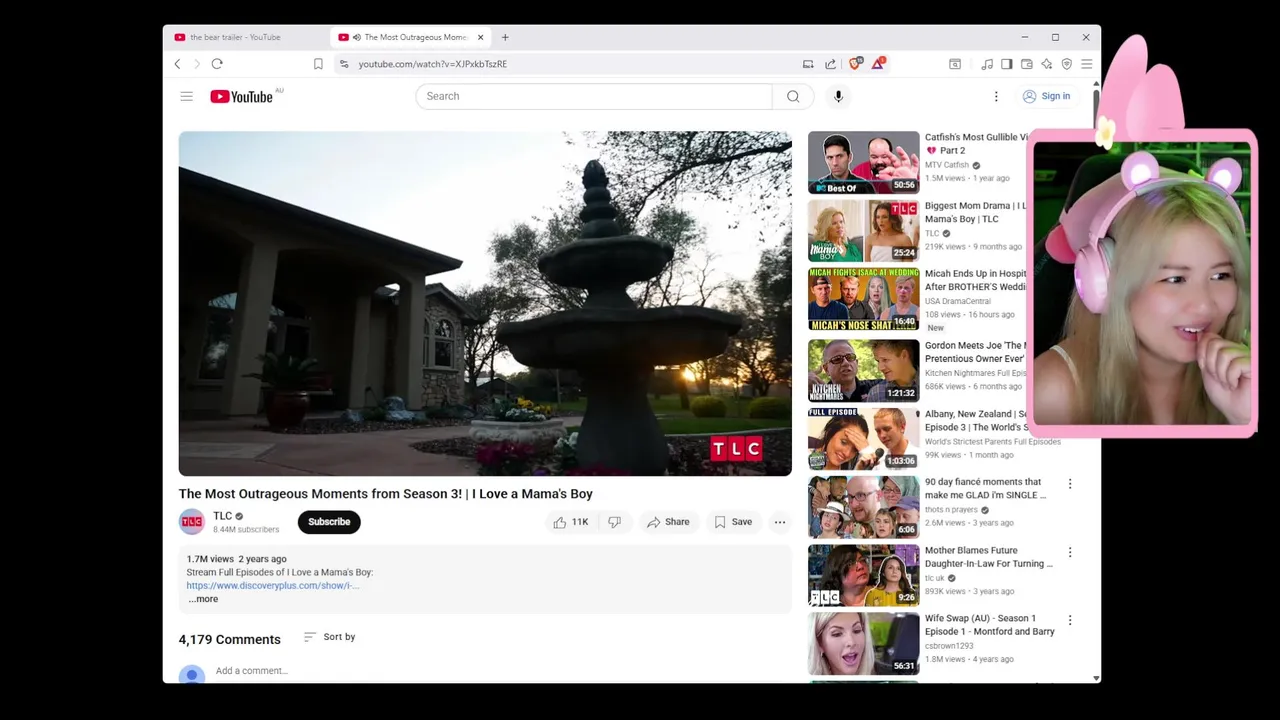The width and height of the screenshot is (1280, 720).
Task: Click 'thots n prayers' channel name
Action: click(951, 510)
